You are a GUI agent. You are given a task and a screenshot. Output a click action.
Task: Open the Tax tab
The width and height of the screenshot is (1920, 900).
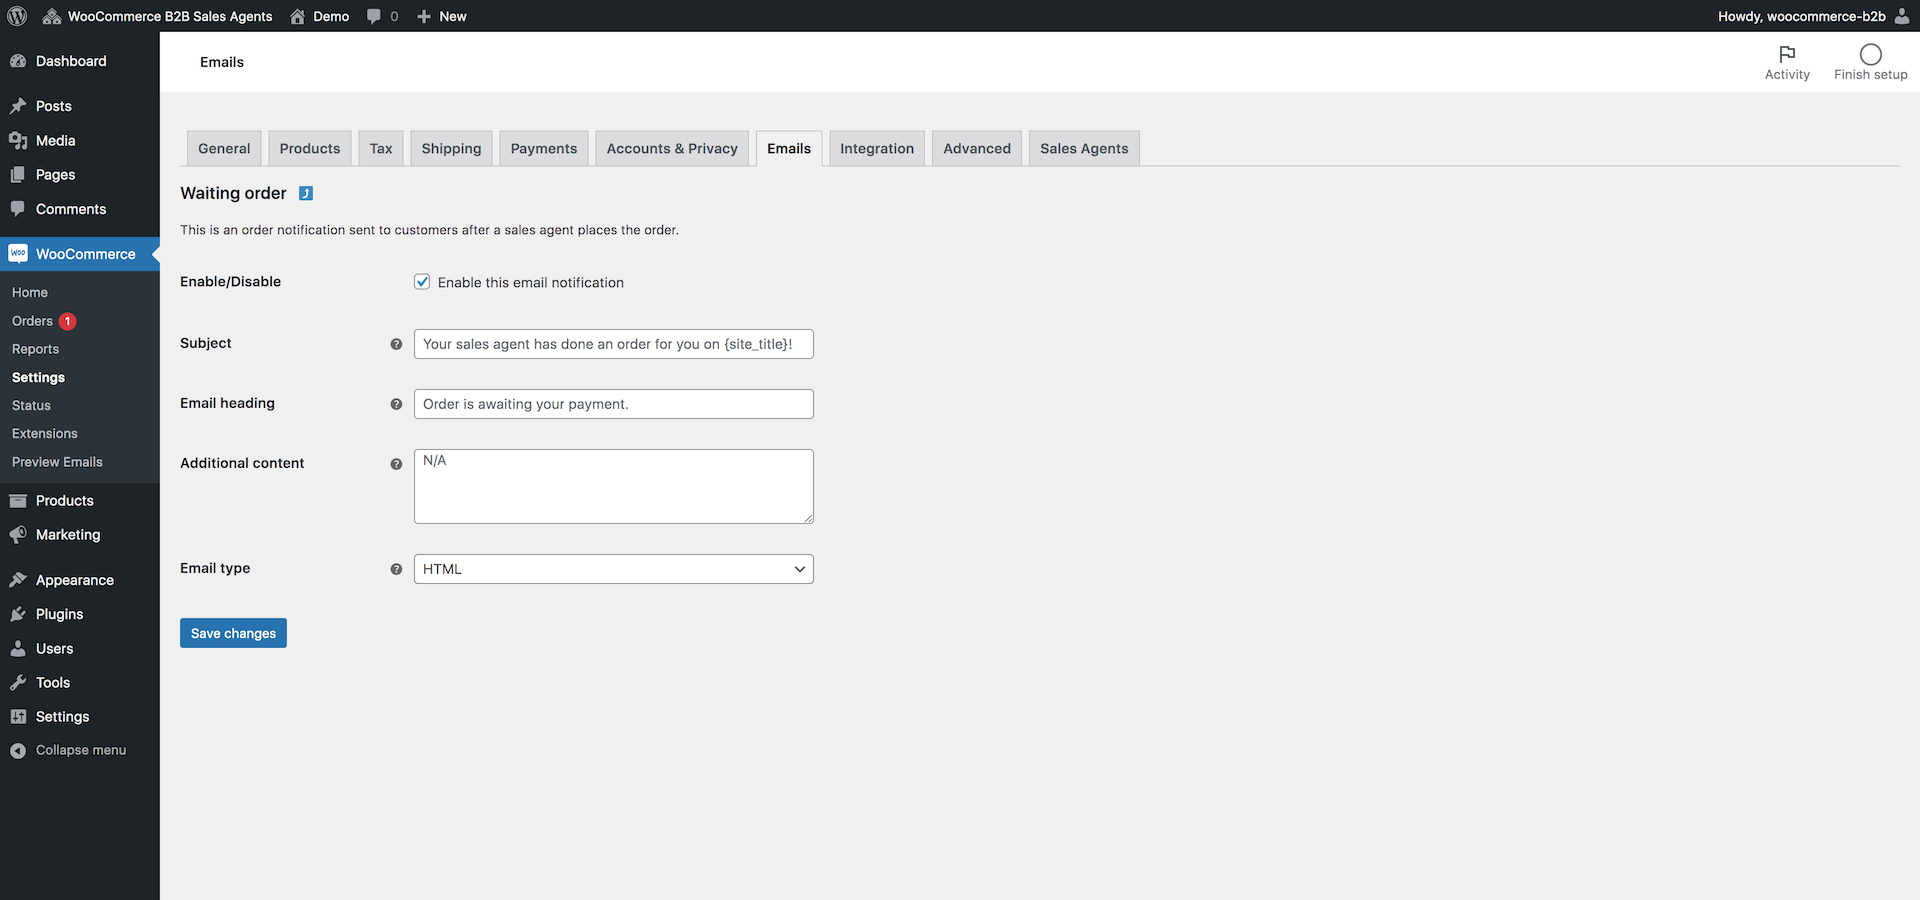(x=381, y=148)
